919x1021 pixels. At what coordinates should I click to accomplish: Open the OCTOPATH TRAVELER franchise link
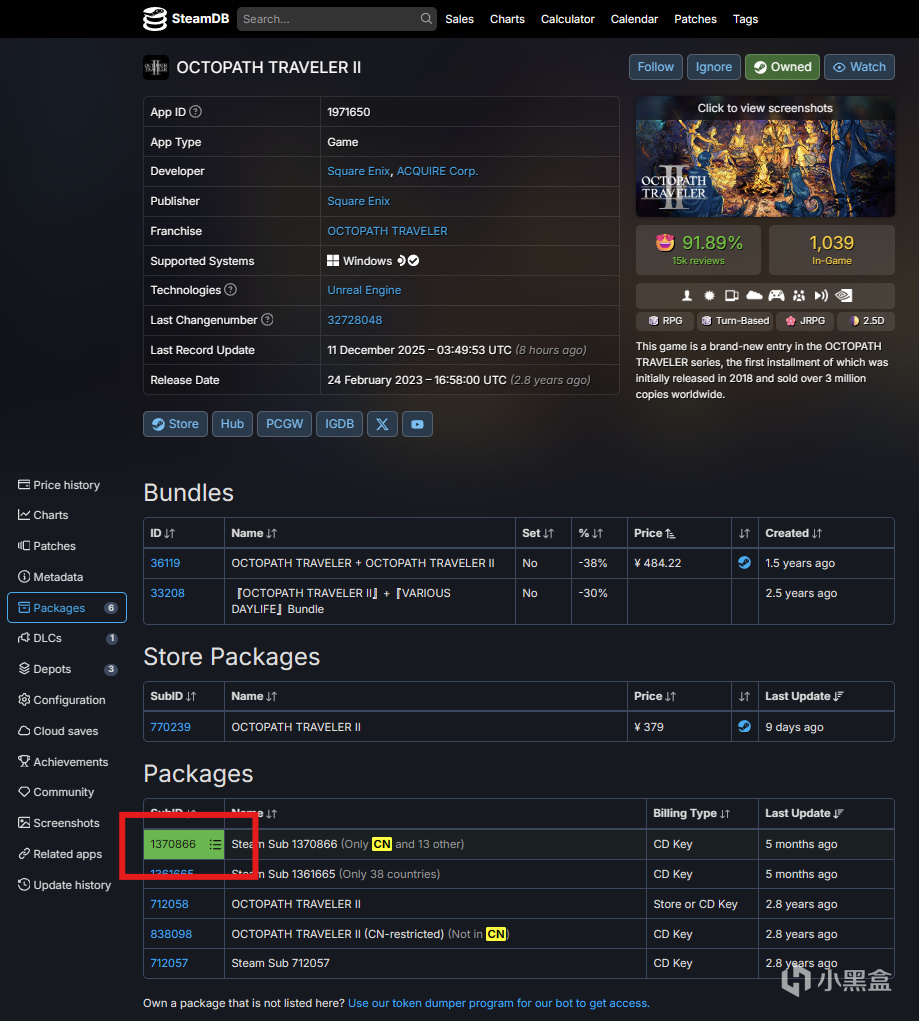coord(387,231)
